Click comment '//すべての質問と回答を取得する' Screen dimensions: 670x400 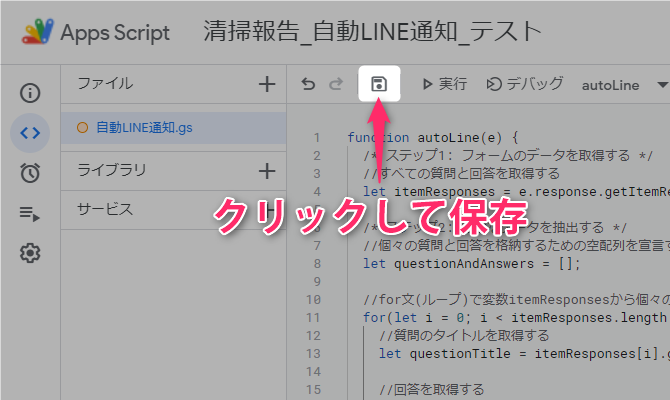(461, 174)
